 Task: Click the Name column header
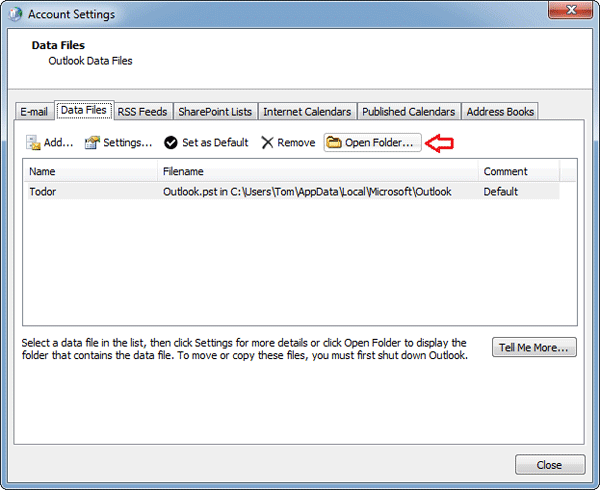click(90, 171)
